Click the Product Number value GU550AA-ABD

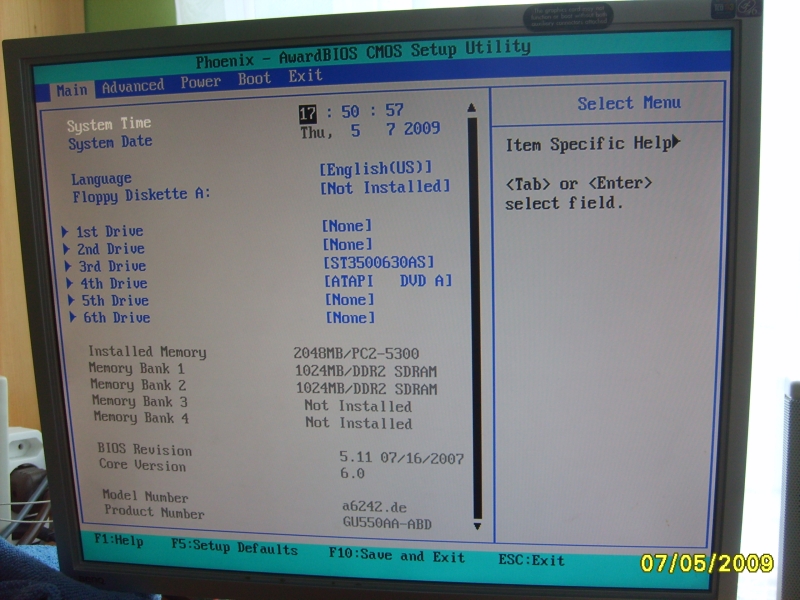[x=387, y=523]
